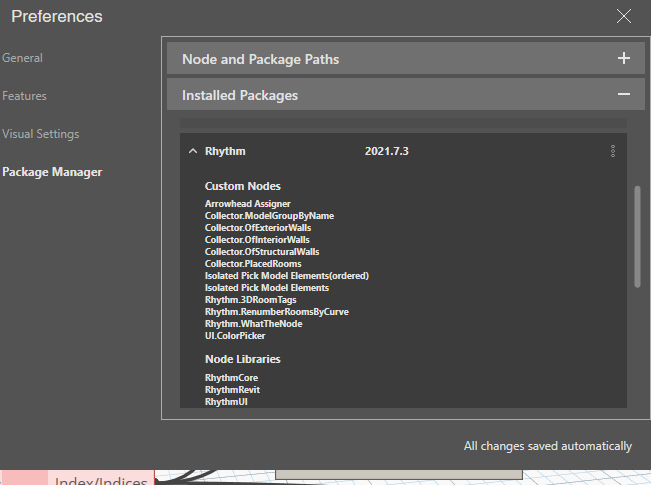The width and height of the screenshot is (651, 485).
Task: Close the Preferences dialog
Action: 624,17
